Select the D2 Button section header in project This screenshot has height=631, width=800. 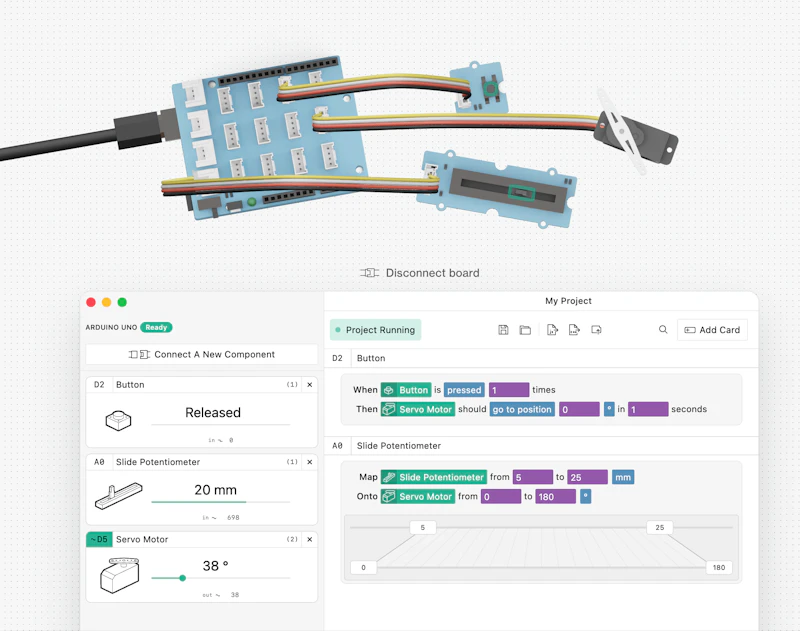click(x=541, y=358)
